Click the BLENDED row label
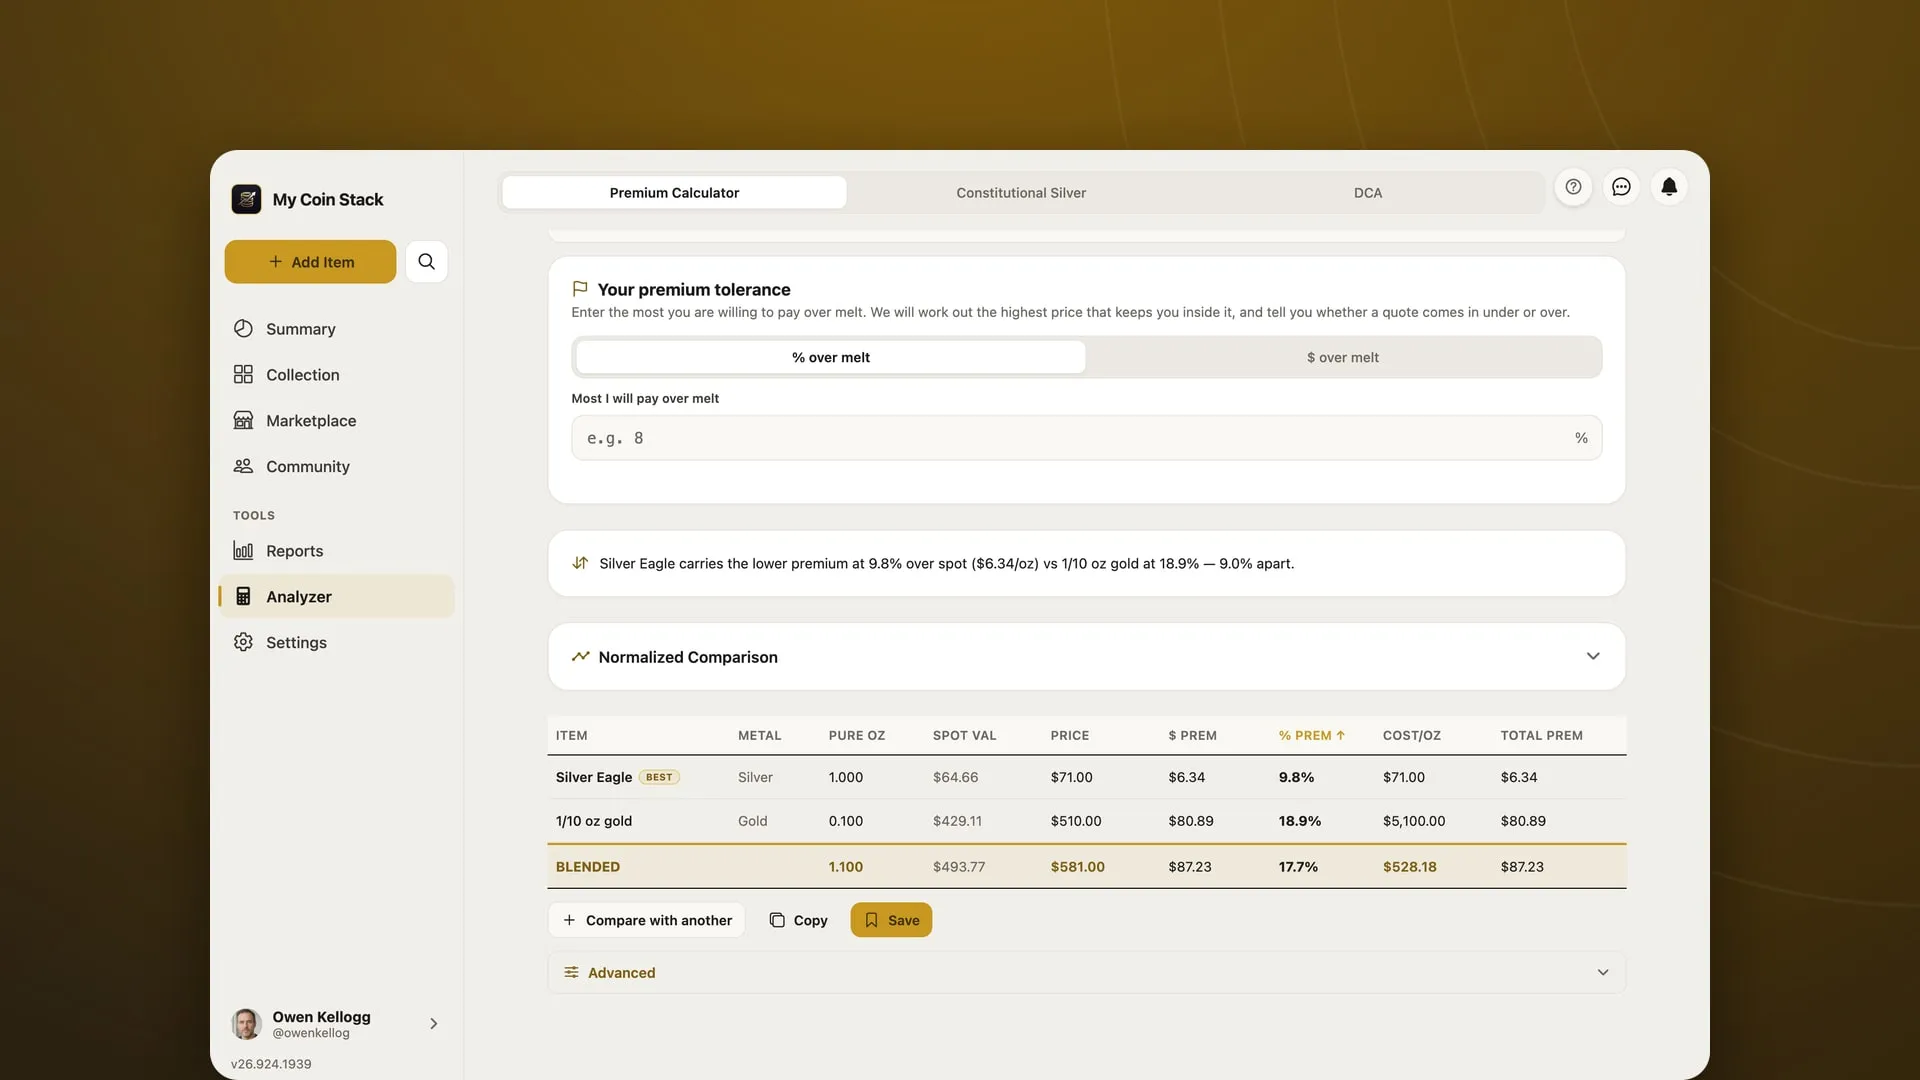 pos(588,868)
